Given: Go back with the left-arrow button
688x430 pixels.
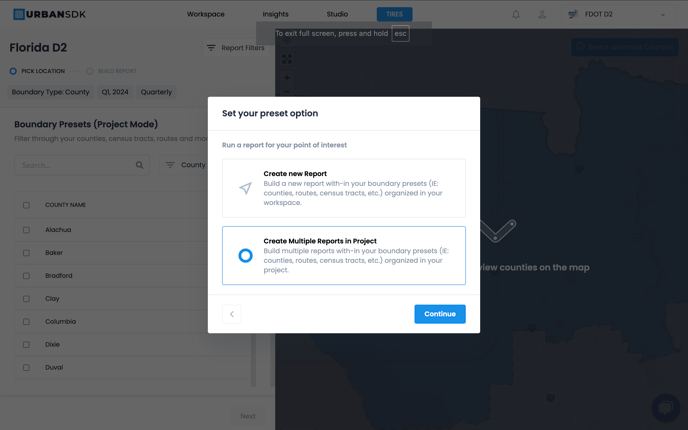Looking at the screenshot, I should (x=232, y=314).
